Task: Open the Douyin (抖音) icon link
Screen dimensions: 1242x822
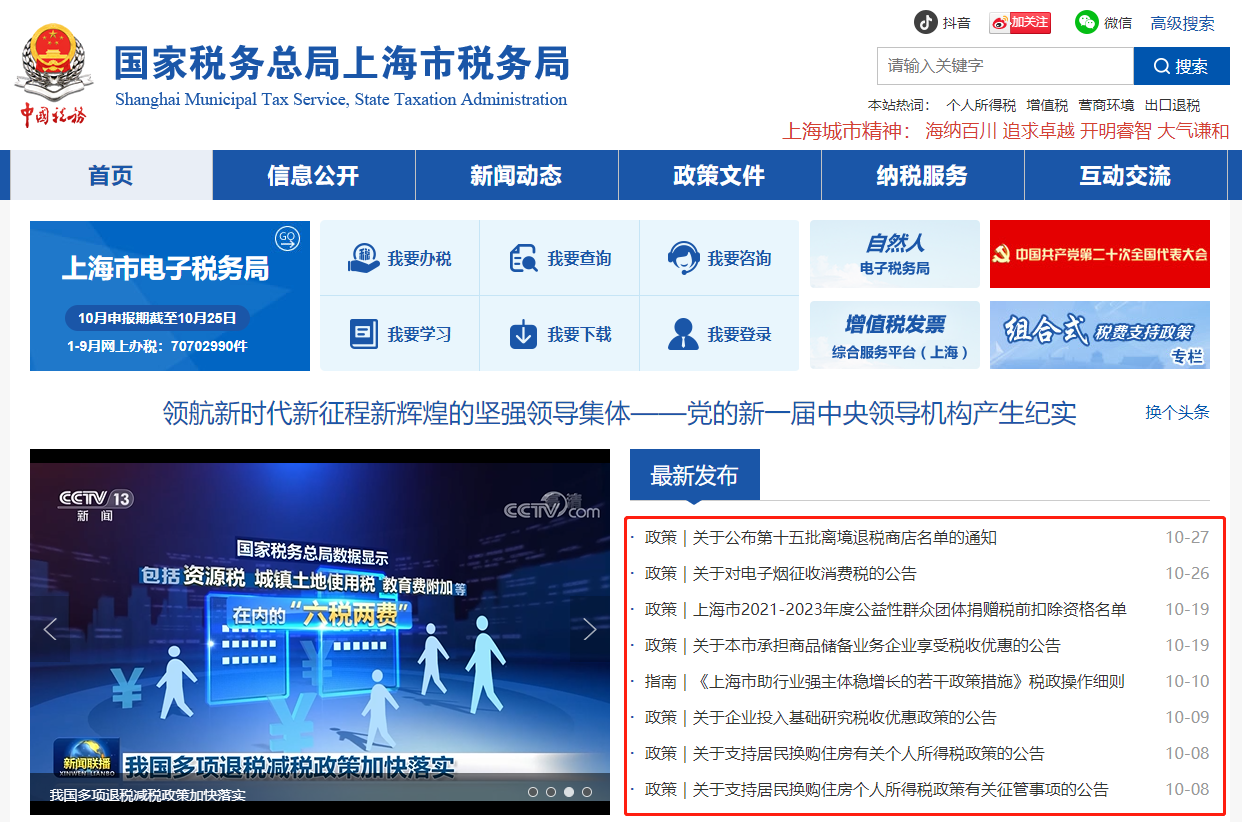Action: [x=926, y=22]
